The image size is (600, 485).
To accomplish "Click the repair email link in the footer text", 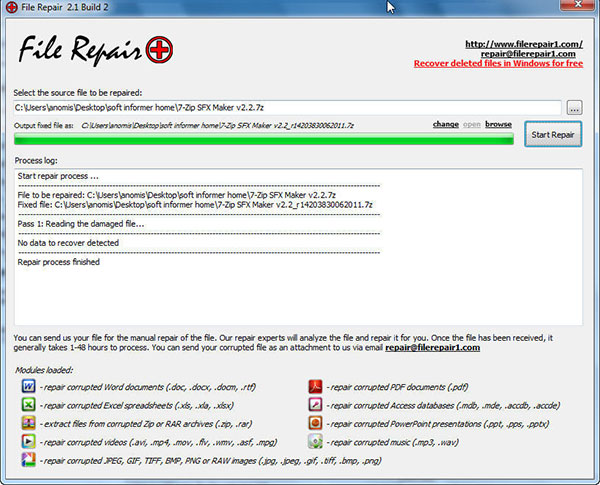I will (x=432, y=348).
